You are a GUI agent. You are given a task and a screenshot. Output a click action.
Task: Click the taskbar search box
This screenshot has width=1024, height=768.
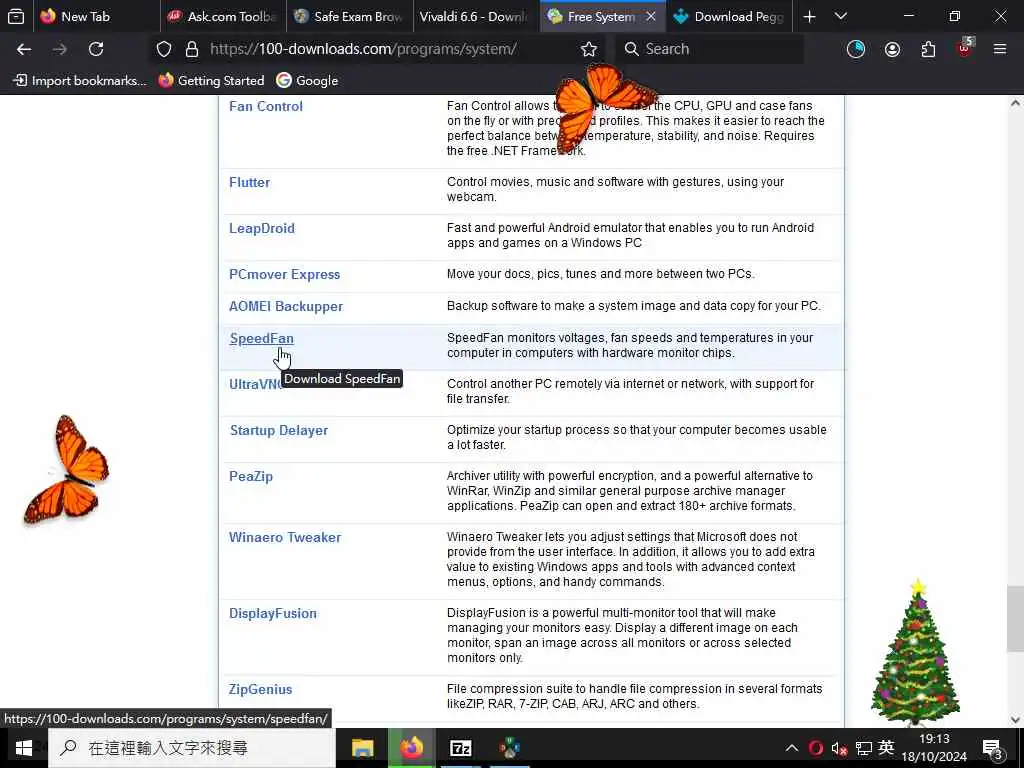coord(191,748)
